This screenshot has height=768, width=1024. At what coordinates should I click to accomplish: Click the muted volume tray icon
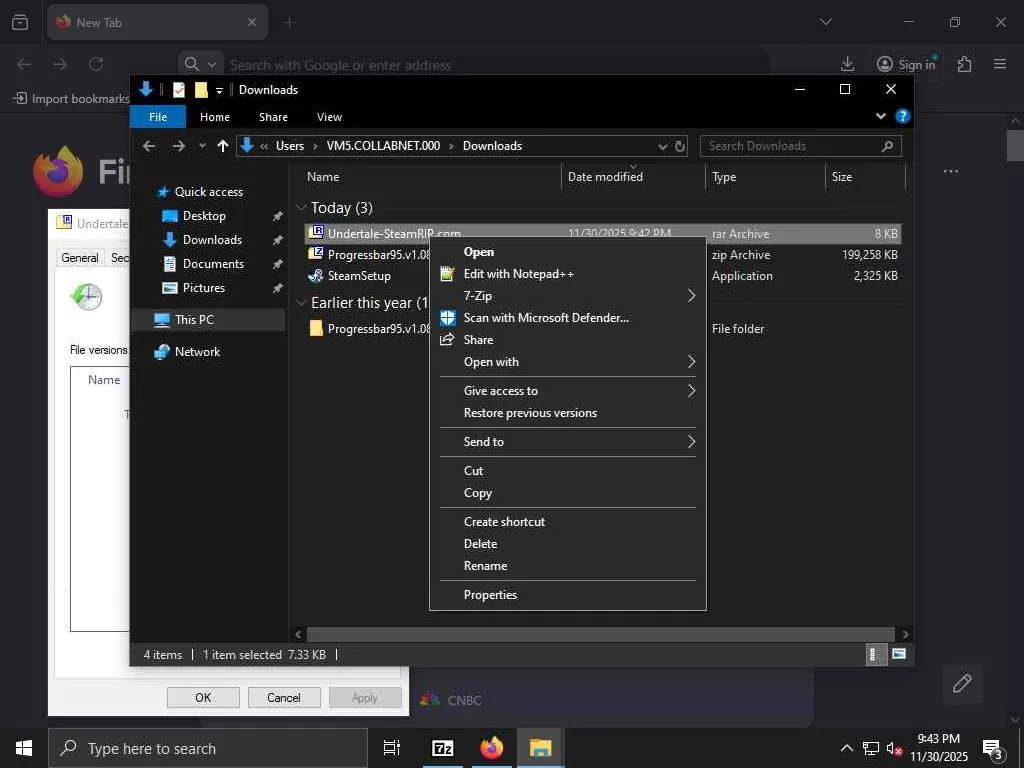pyautogui.click(x=894, y=748)
